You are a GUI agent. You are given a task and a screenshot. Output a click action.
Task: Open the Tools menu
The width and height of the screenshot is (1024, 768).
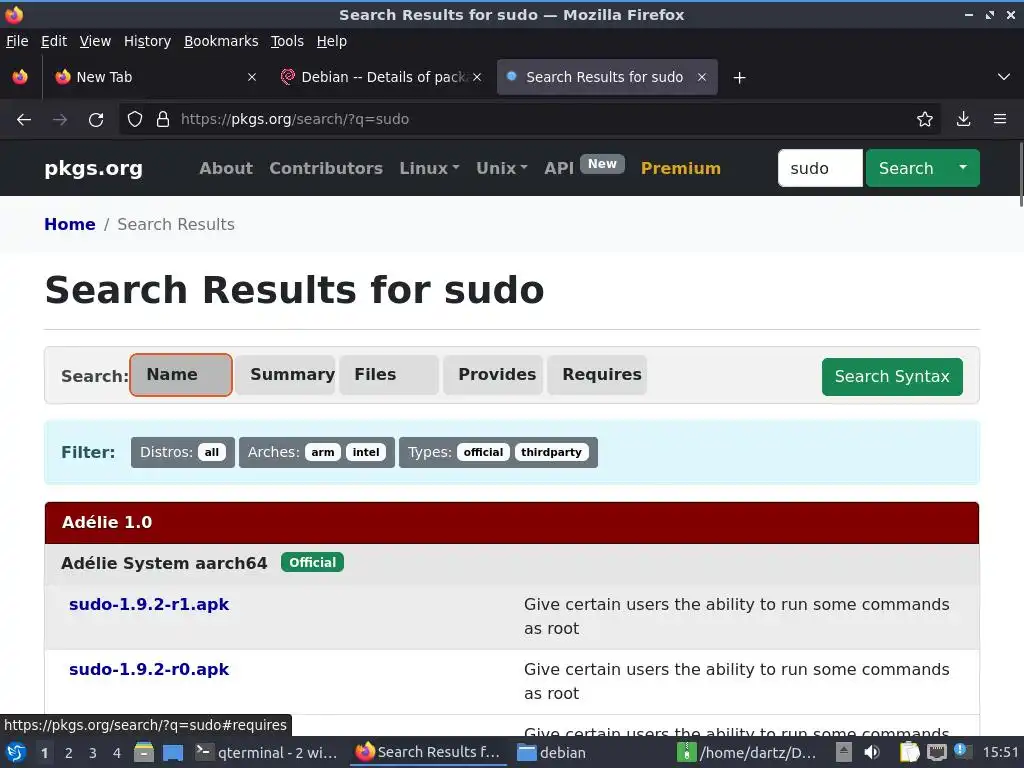point(287,41)
